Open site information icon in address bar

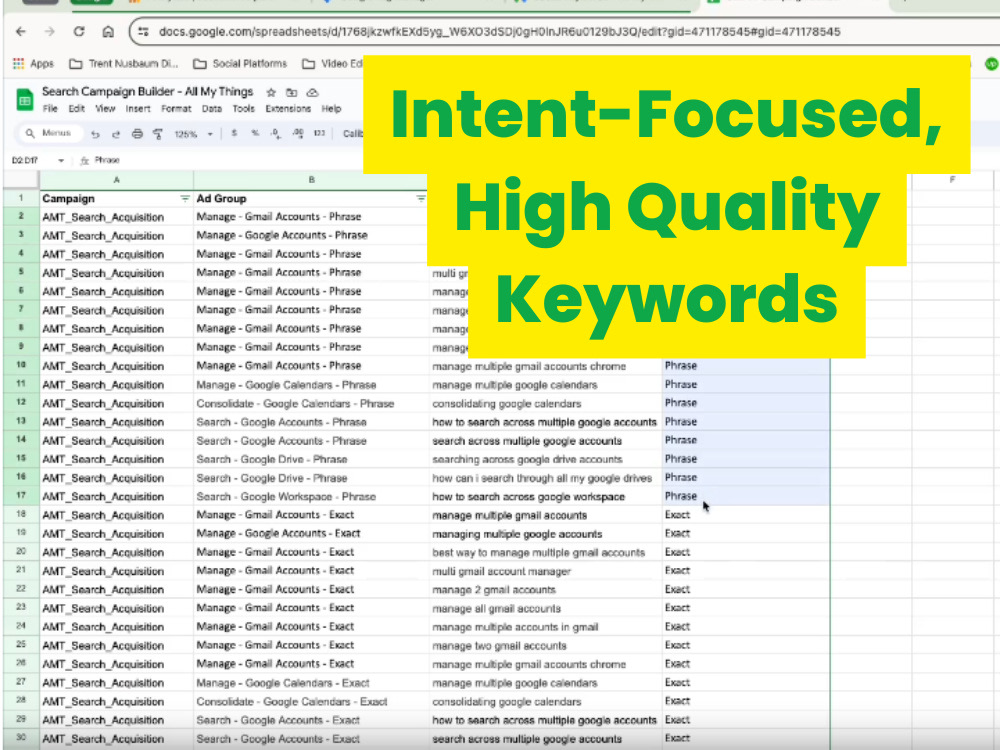(143, 31)
